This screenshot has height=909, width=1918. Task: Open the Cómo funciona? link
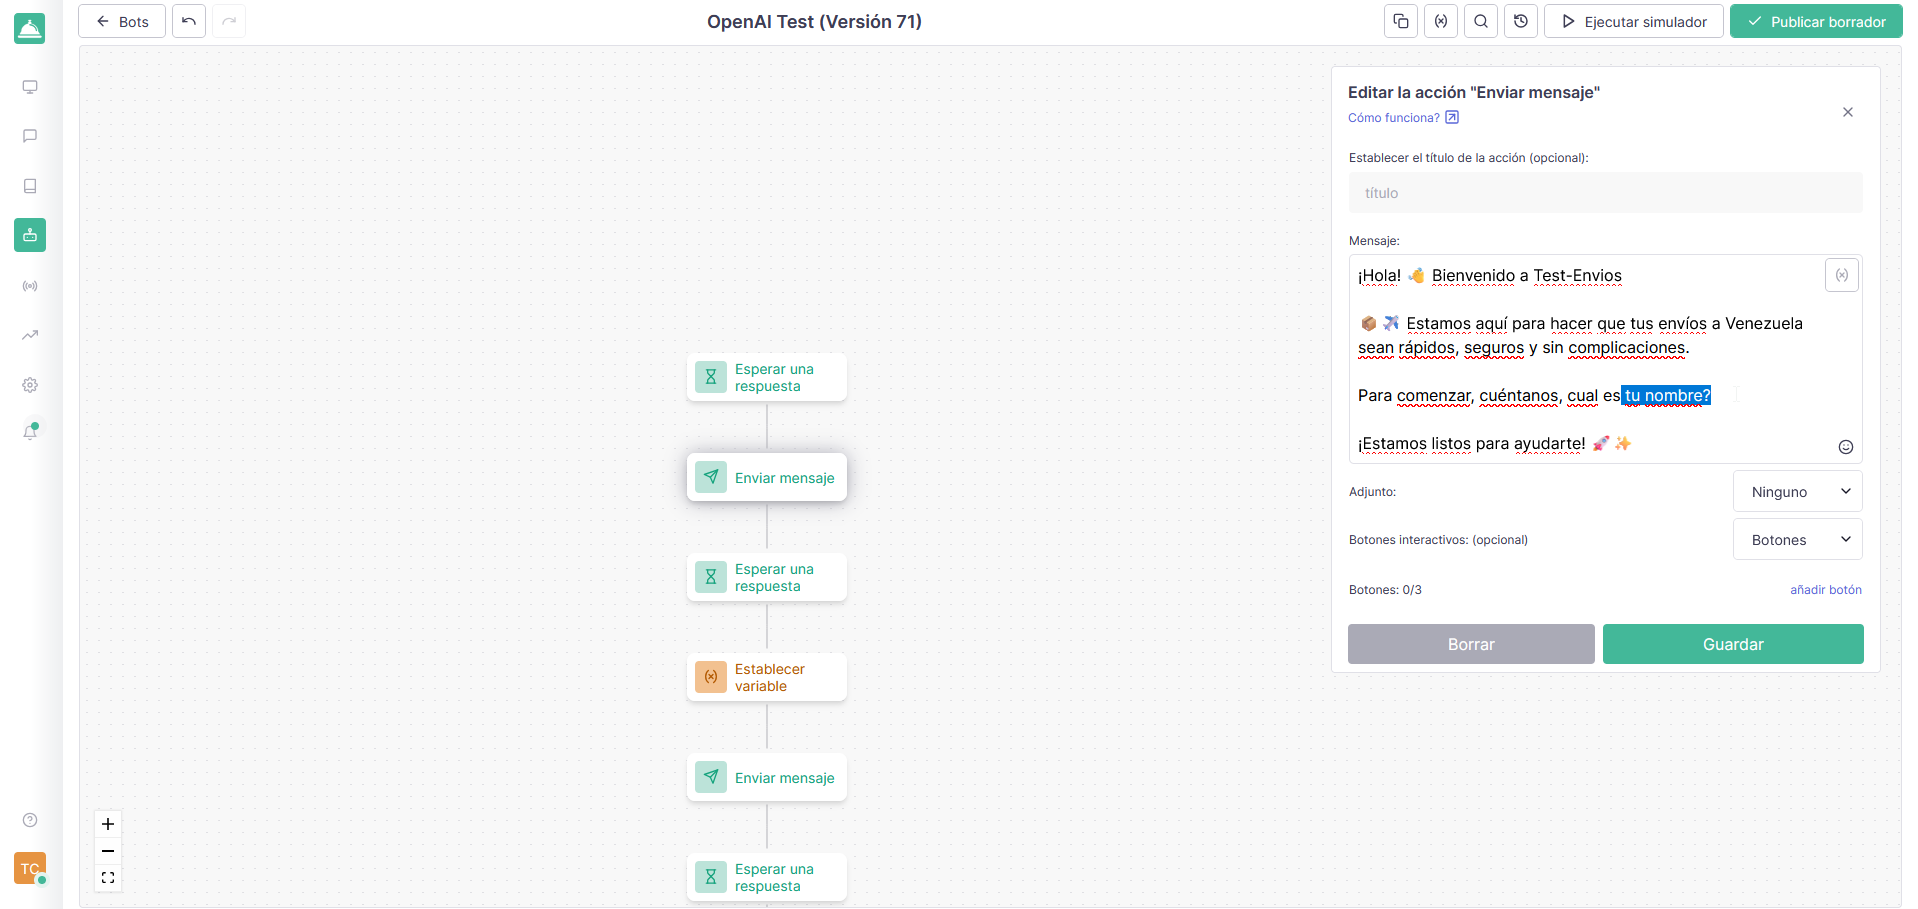coord(1403,118)
